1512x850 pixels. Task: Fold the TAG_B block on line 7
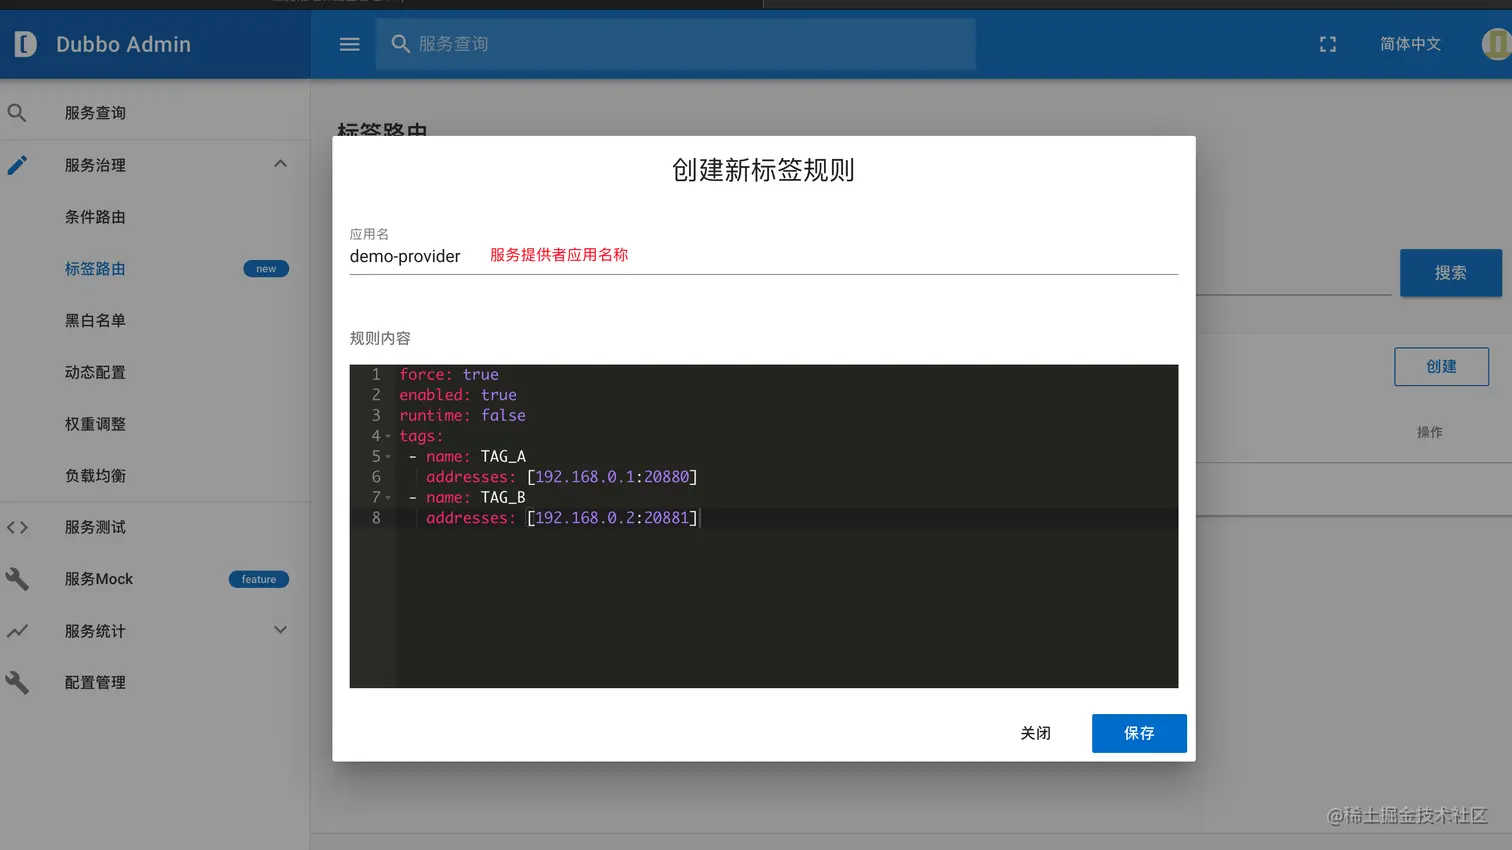click(x=388, y=498)
